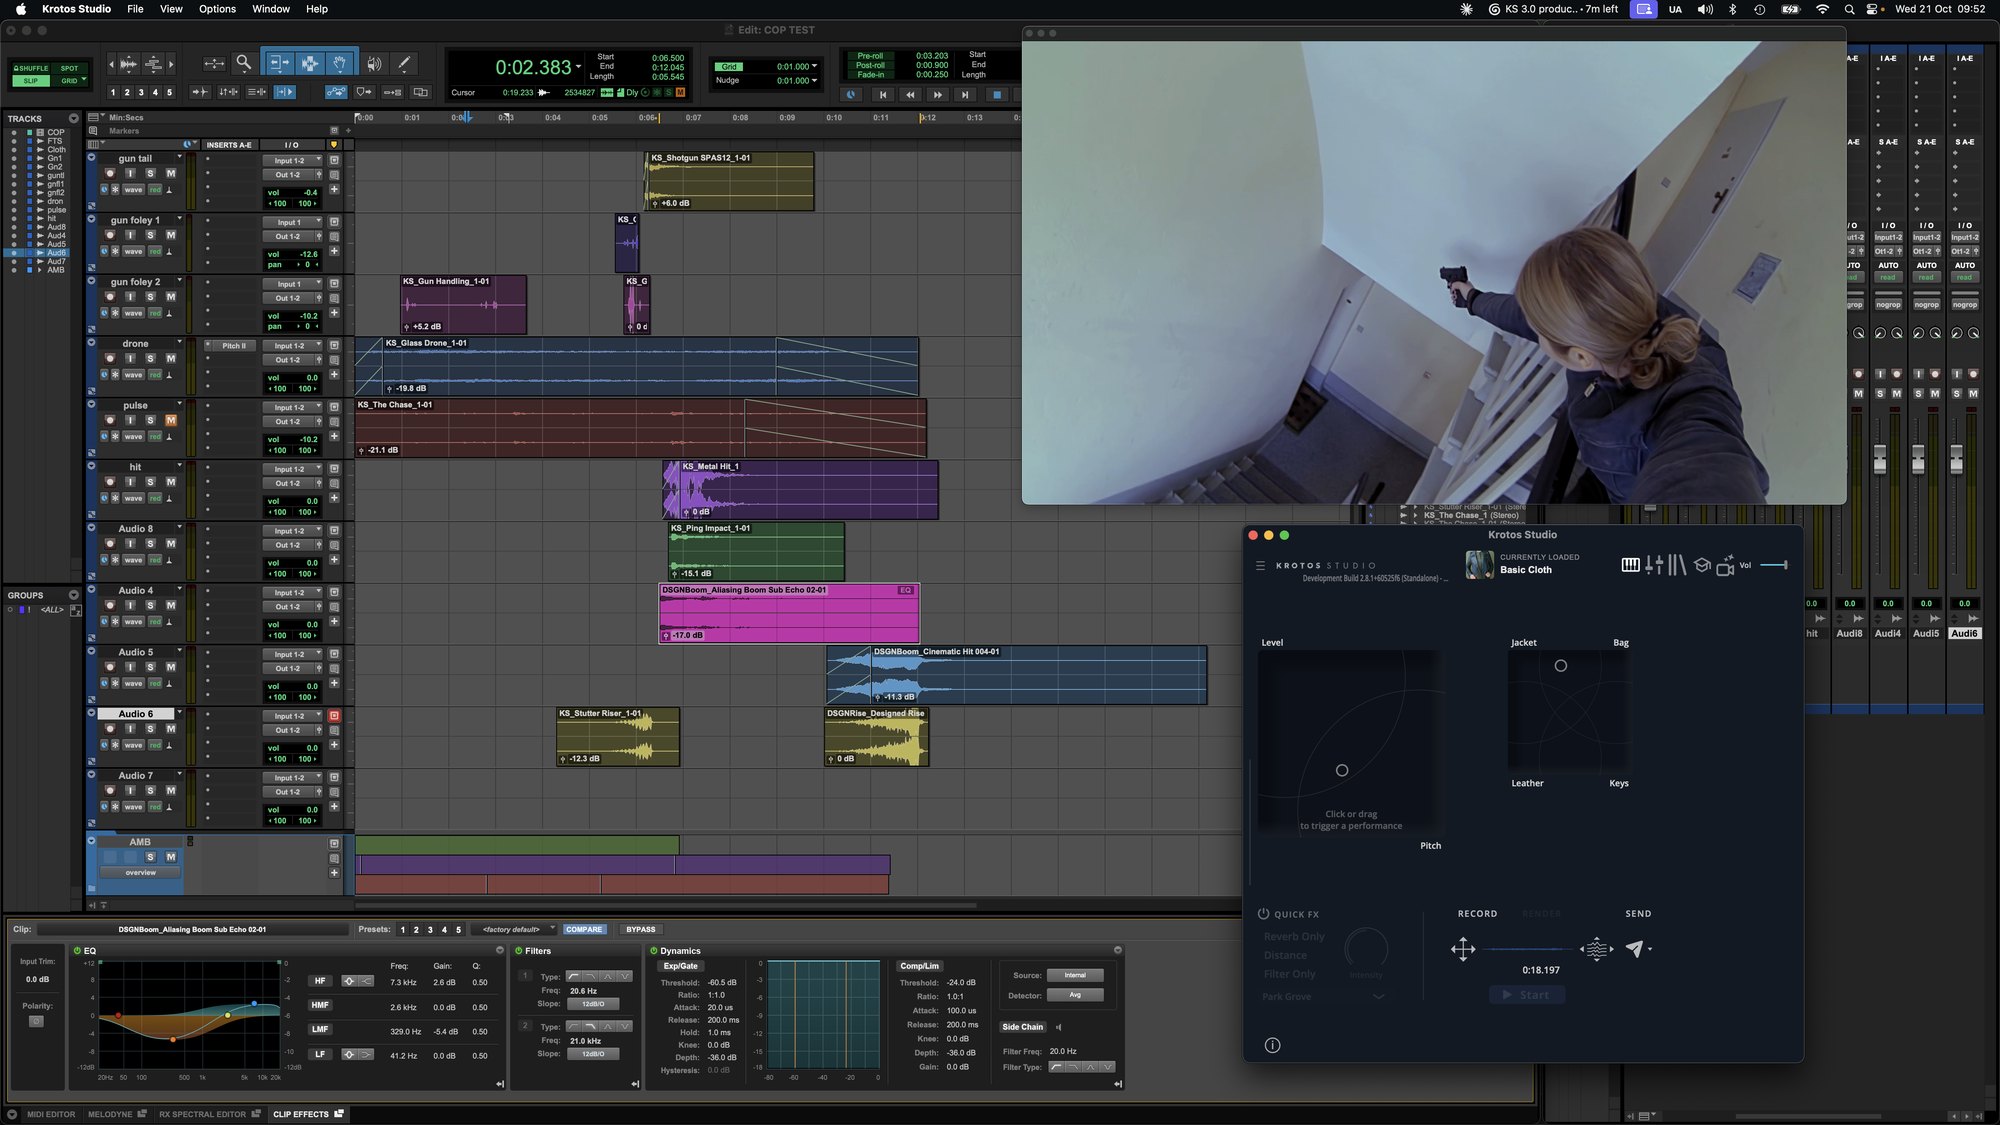Open the factory default preset dropdown
Image resolution: width=2000 pixels, height=1125 pixels.
pos(516,929)
